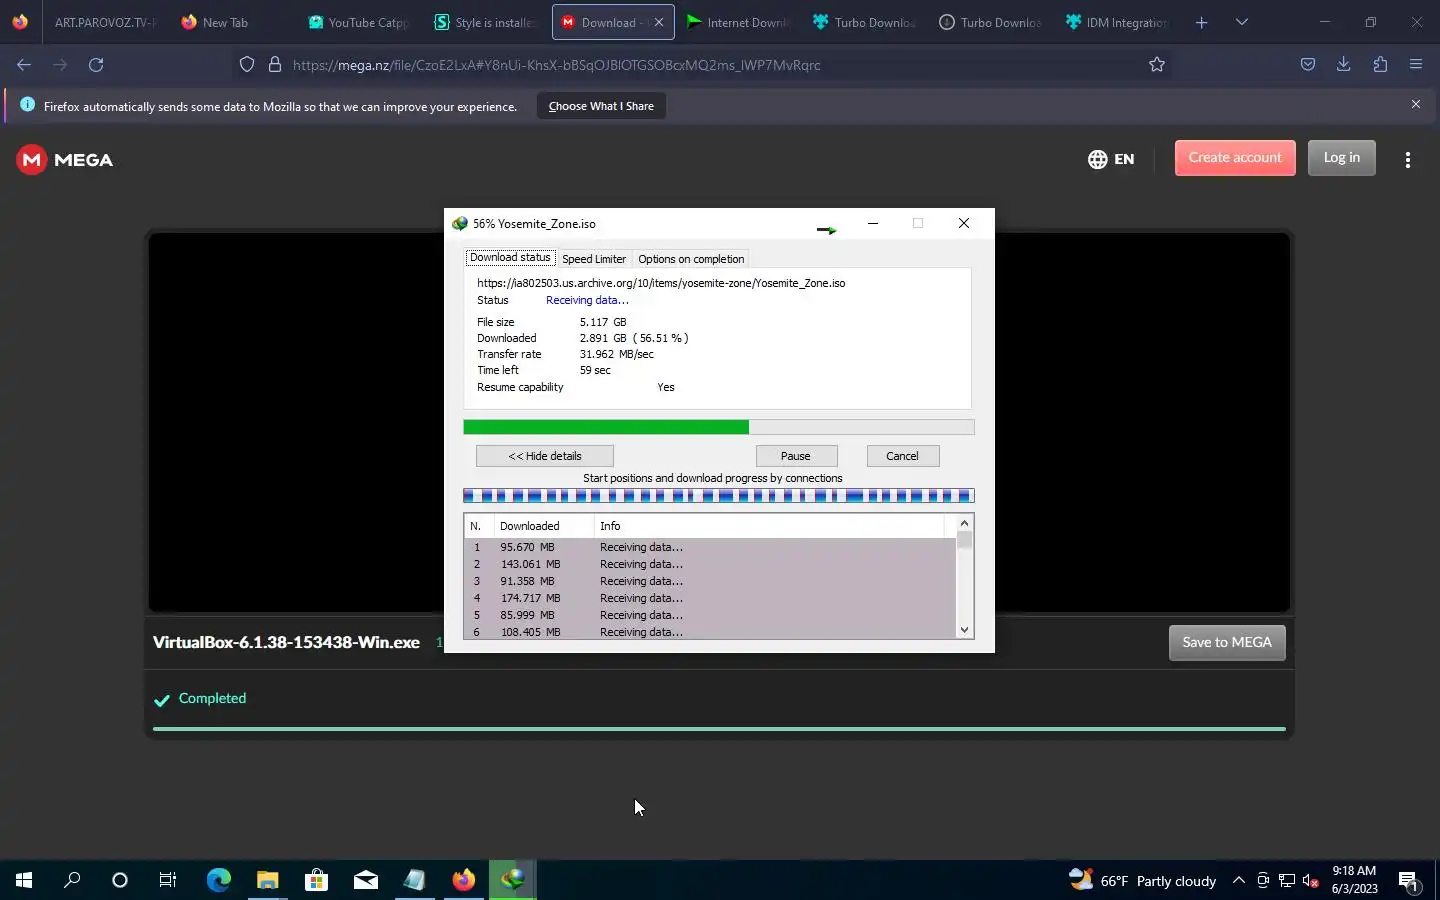This screenshot has width=1440, height=900.
Task: Open the EN language selector
Action: pyautogui.click(x=1111, y=159)
